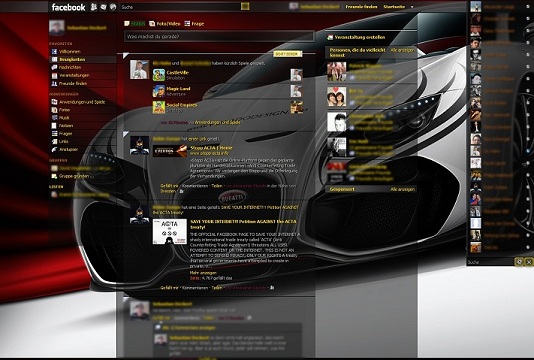Click the suggested person photo with the heart
This screenshot has width=534, height=360.
[336, 96]
